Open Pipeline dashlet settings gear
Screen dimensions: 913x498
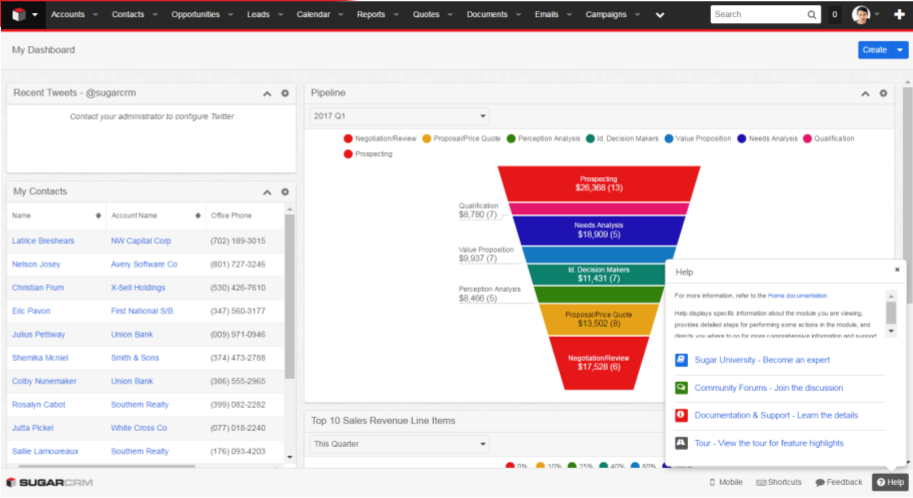tap(883, 93)
